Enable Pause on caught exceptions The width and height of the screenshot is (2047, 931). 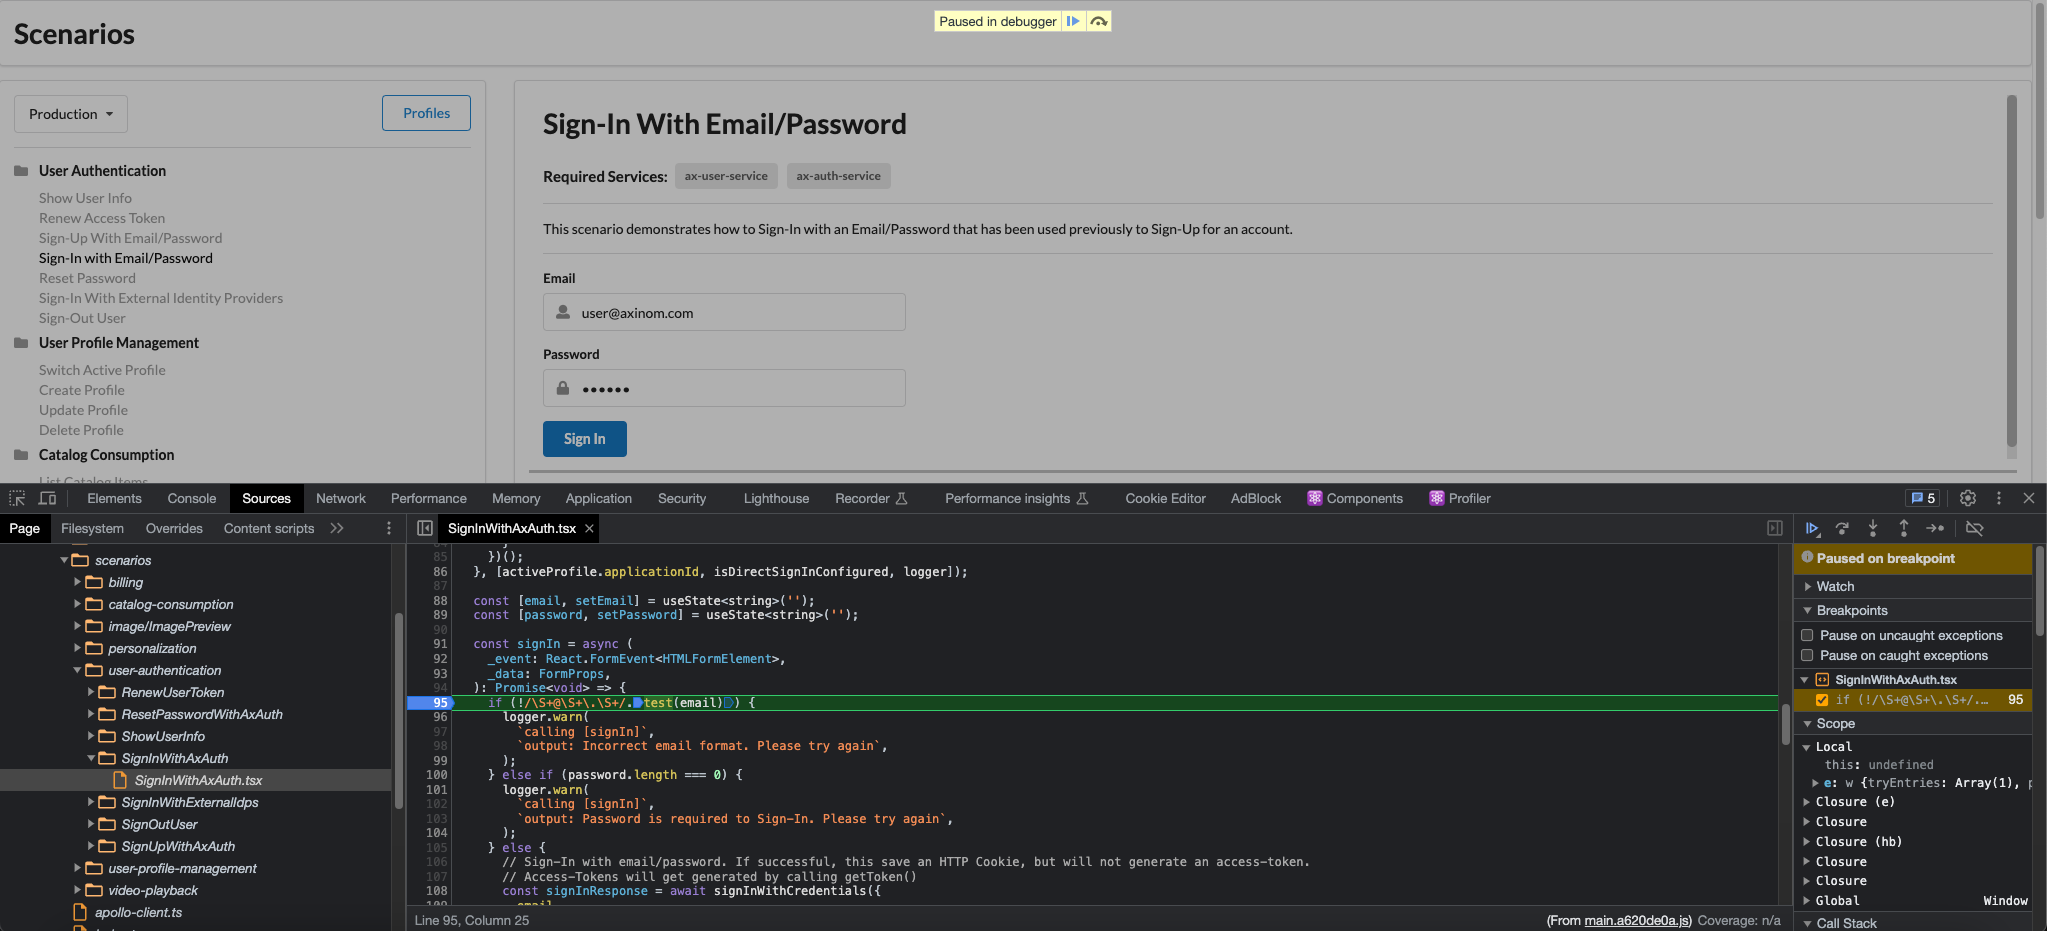[x=1806, y=655]
